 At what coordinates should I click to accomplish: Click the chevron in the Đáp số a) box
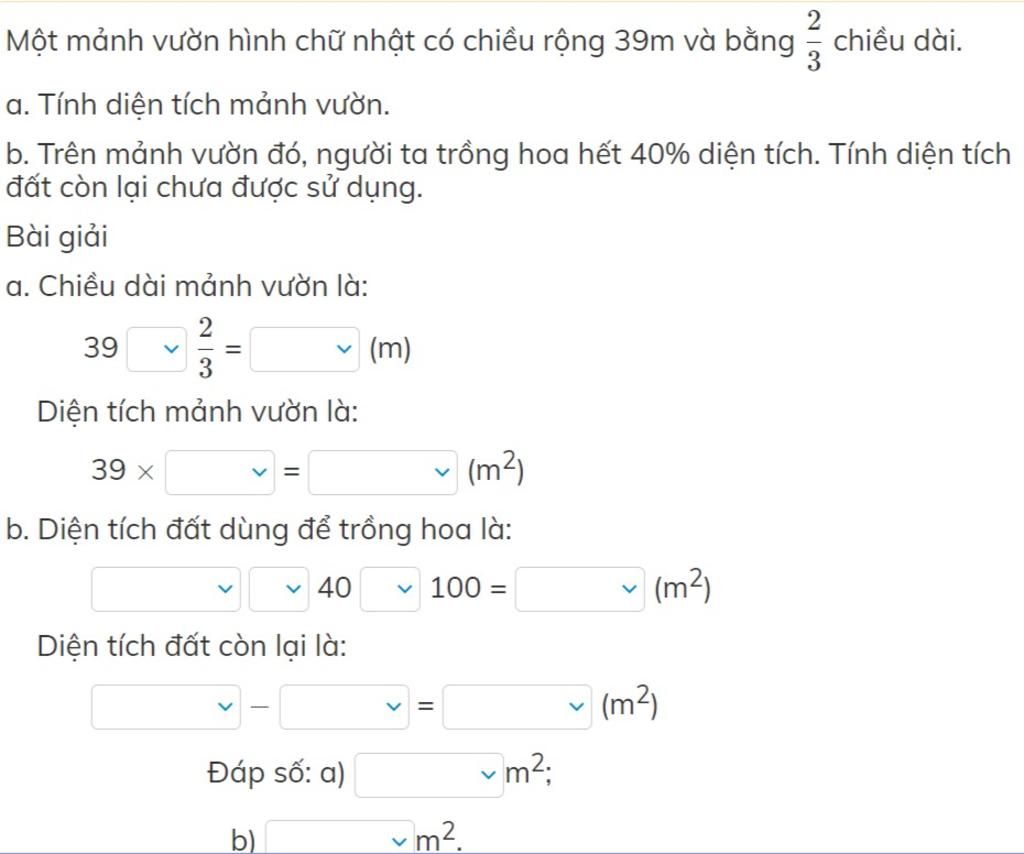pos(488,775)
